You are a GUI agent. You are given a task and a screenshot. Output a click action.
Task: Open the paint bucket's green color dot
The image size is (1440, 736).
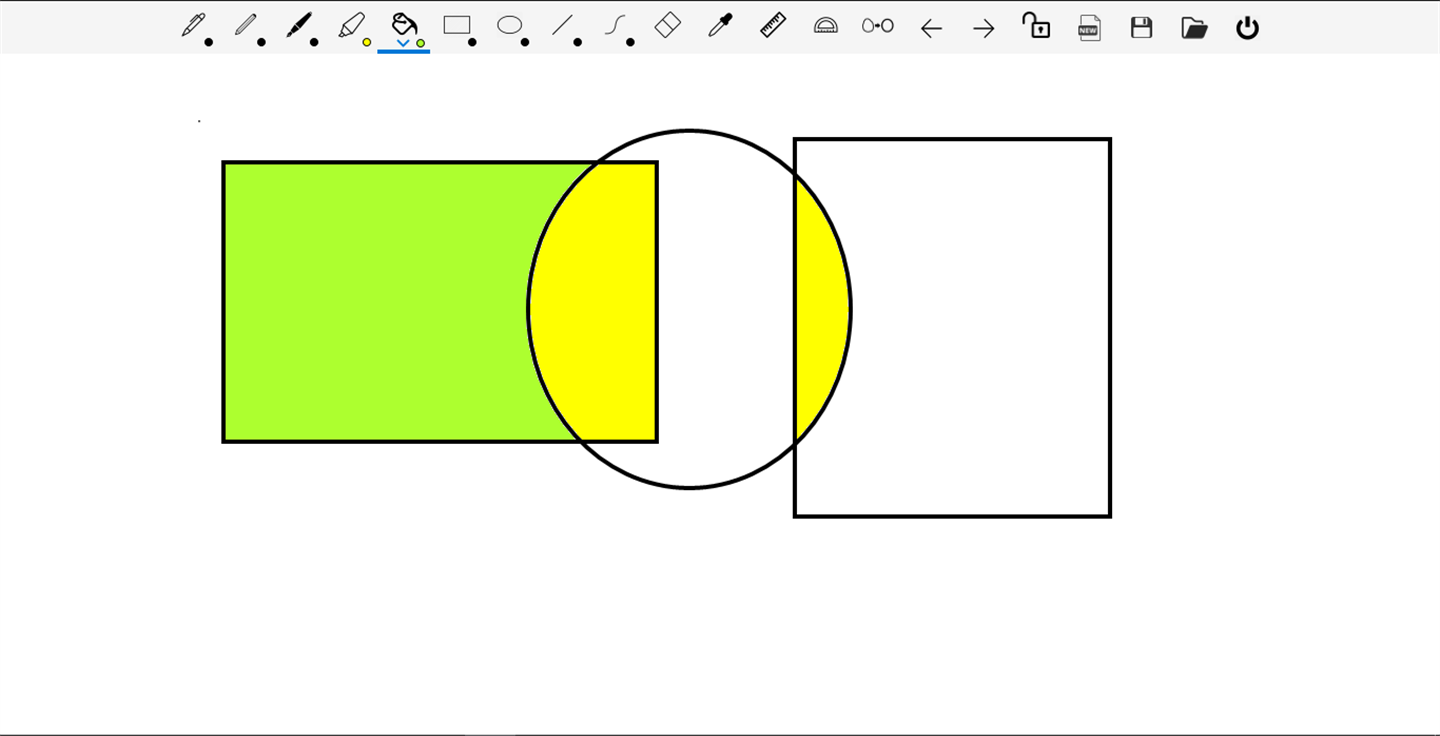(421, 43)
